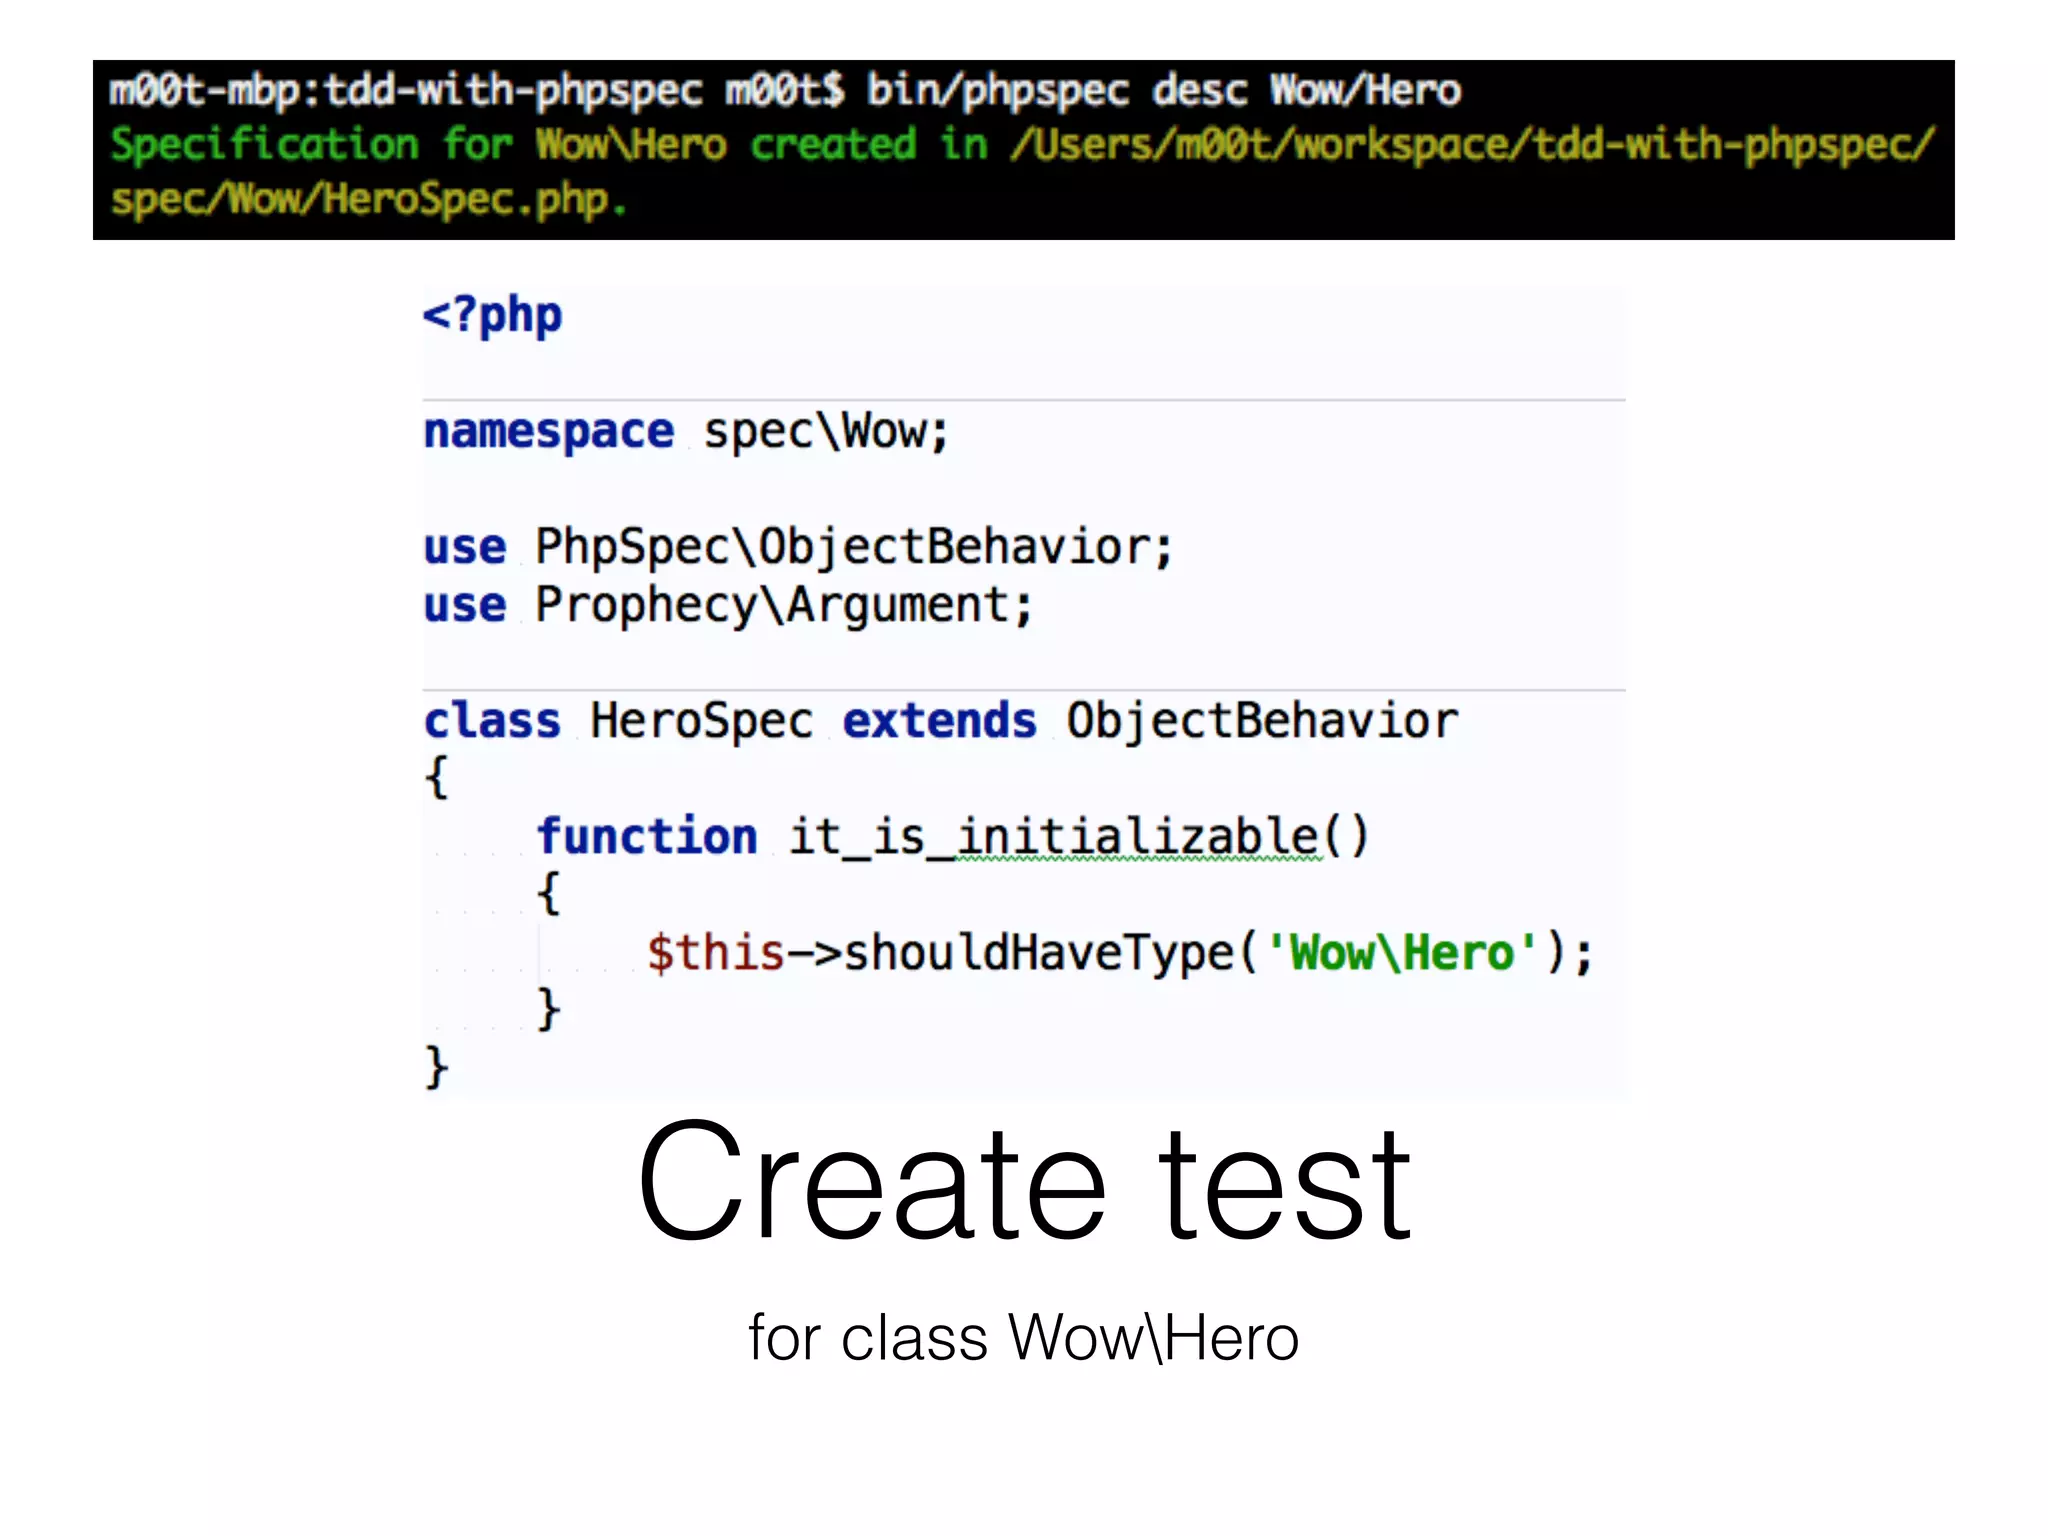
Task: Click the terminal command 'bin/phpspec desc Wow/Hero'
Action: click(x=1163, y=91)
